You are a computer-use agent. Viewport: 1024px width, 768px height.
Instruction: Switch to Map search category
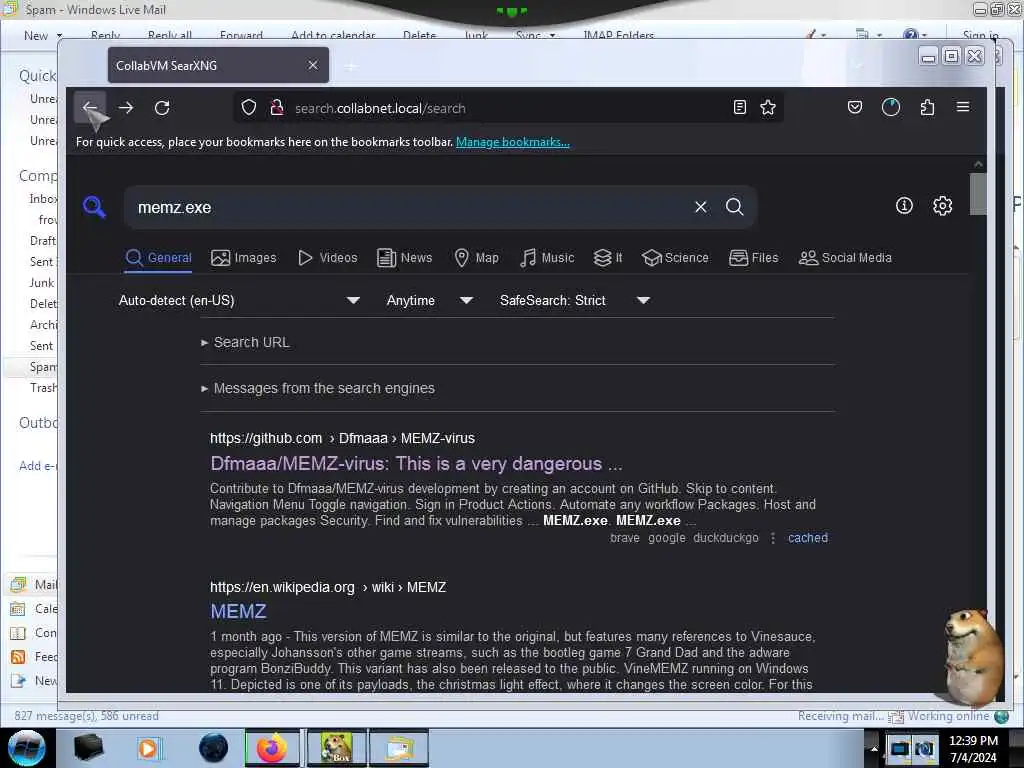476,258
